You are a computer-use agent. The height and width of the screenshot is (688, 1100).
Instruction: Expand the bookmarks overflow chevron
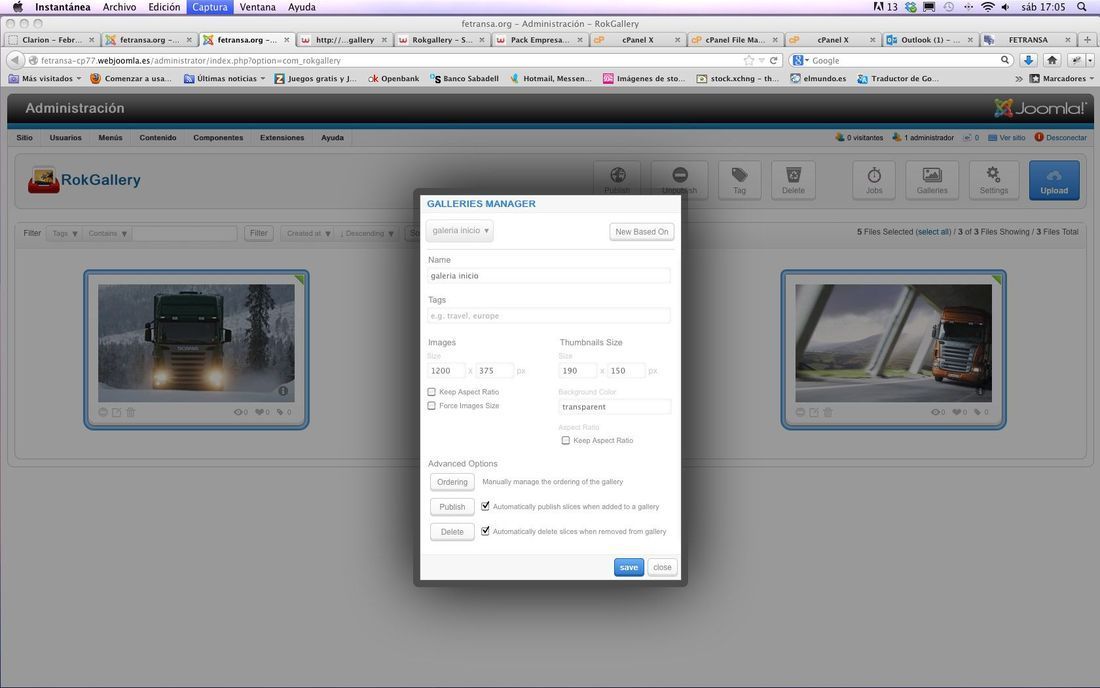pos(1019,79)
